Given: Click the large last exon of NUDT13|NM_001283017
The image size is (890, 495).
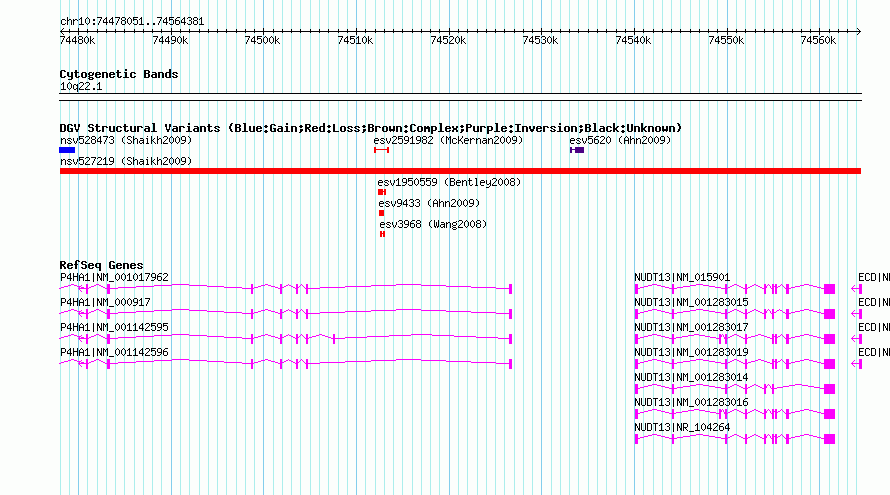Looking at the screenshot, I should tap(829, 339).
